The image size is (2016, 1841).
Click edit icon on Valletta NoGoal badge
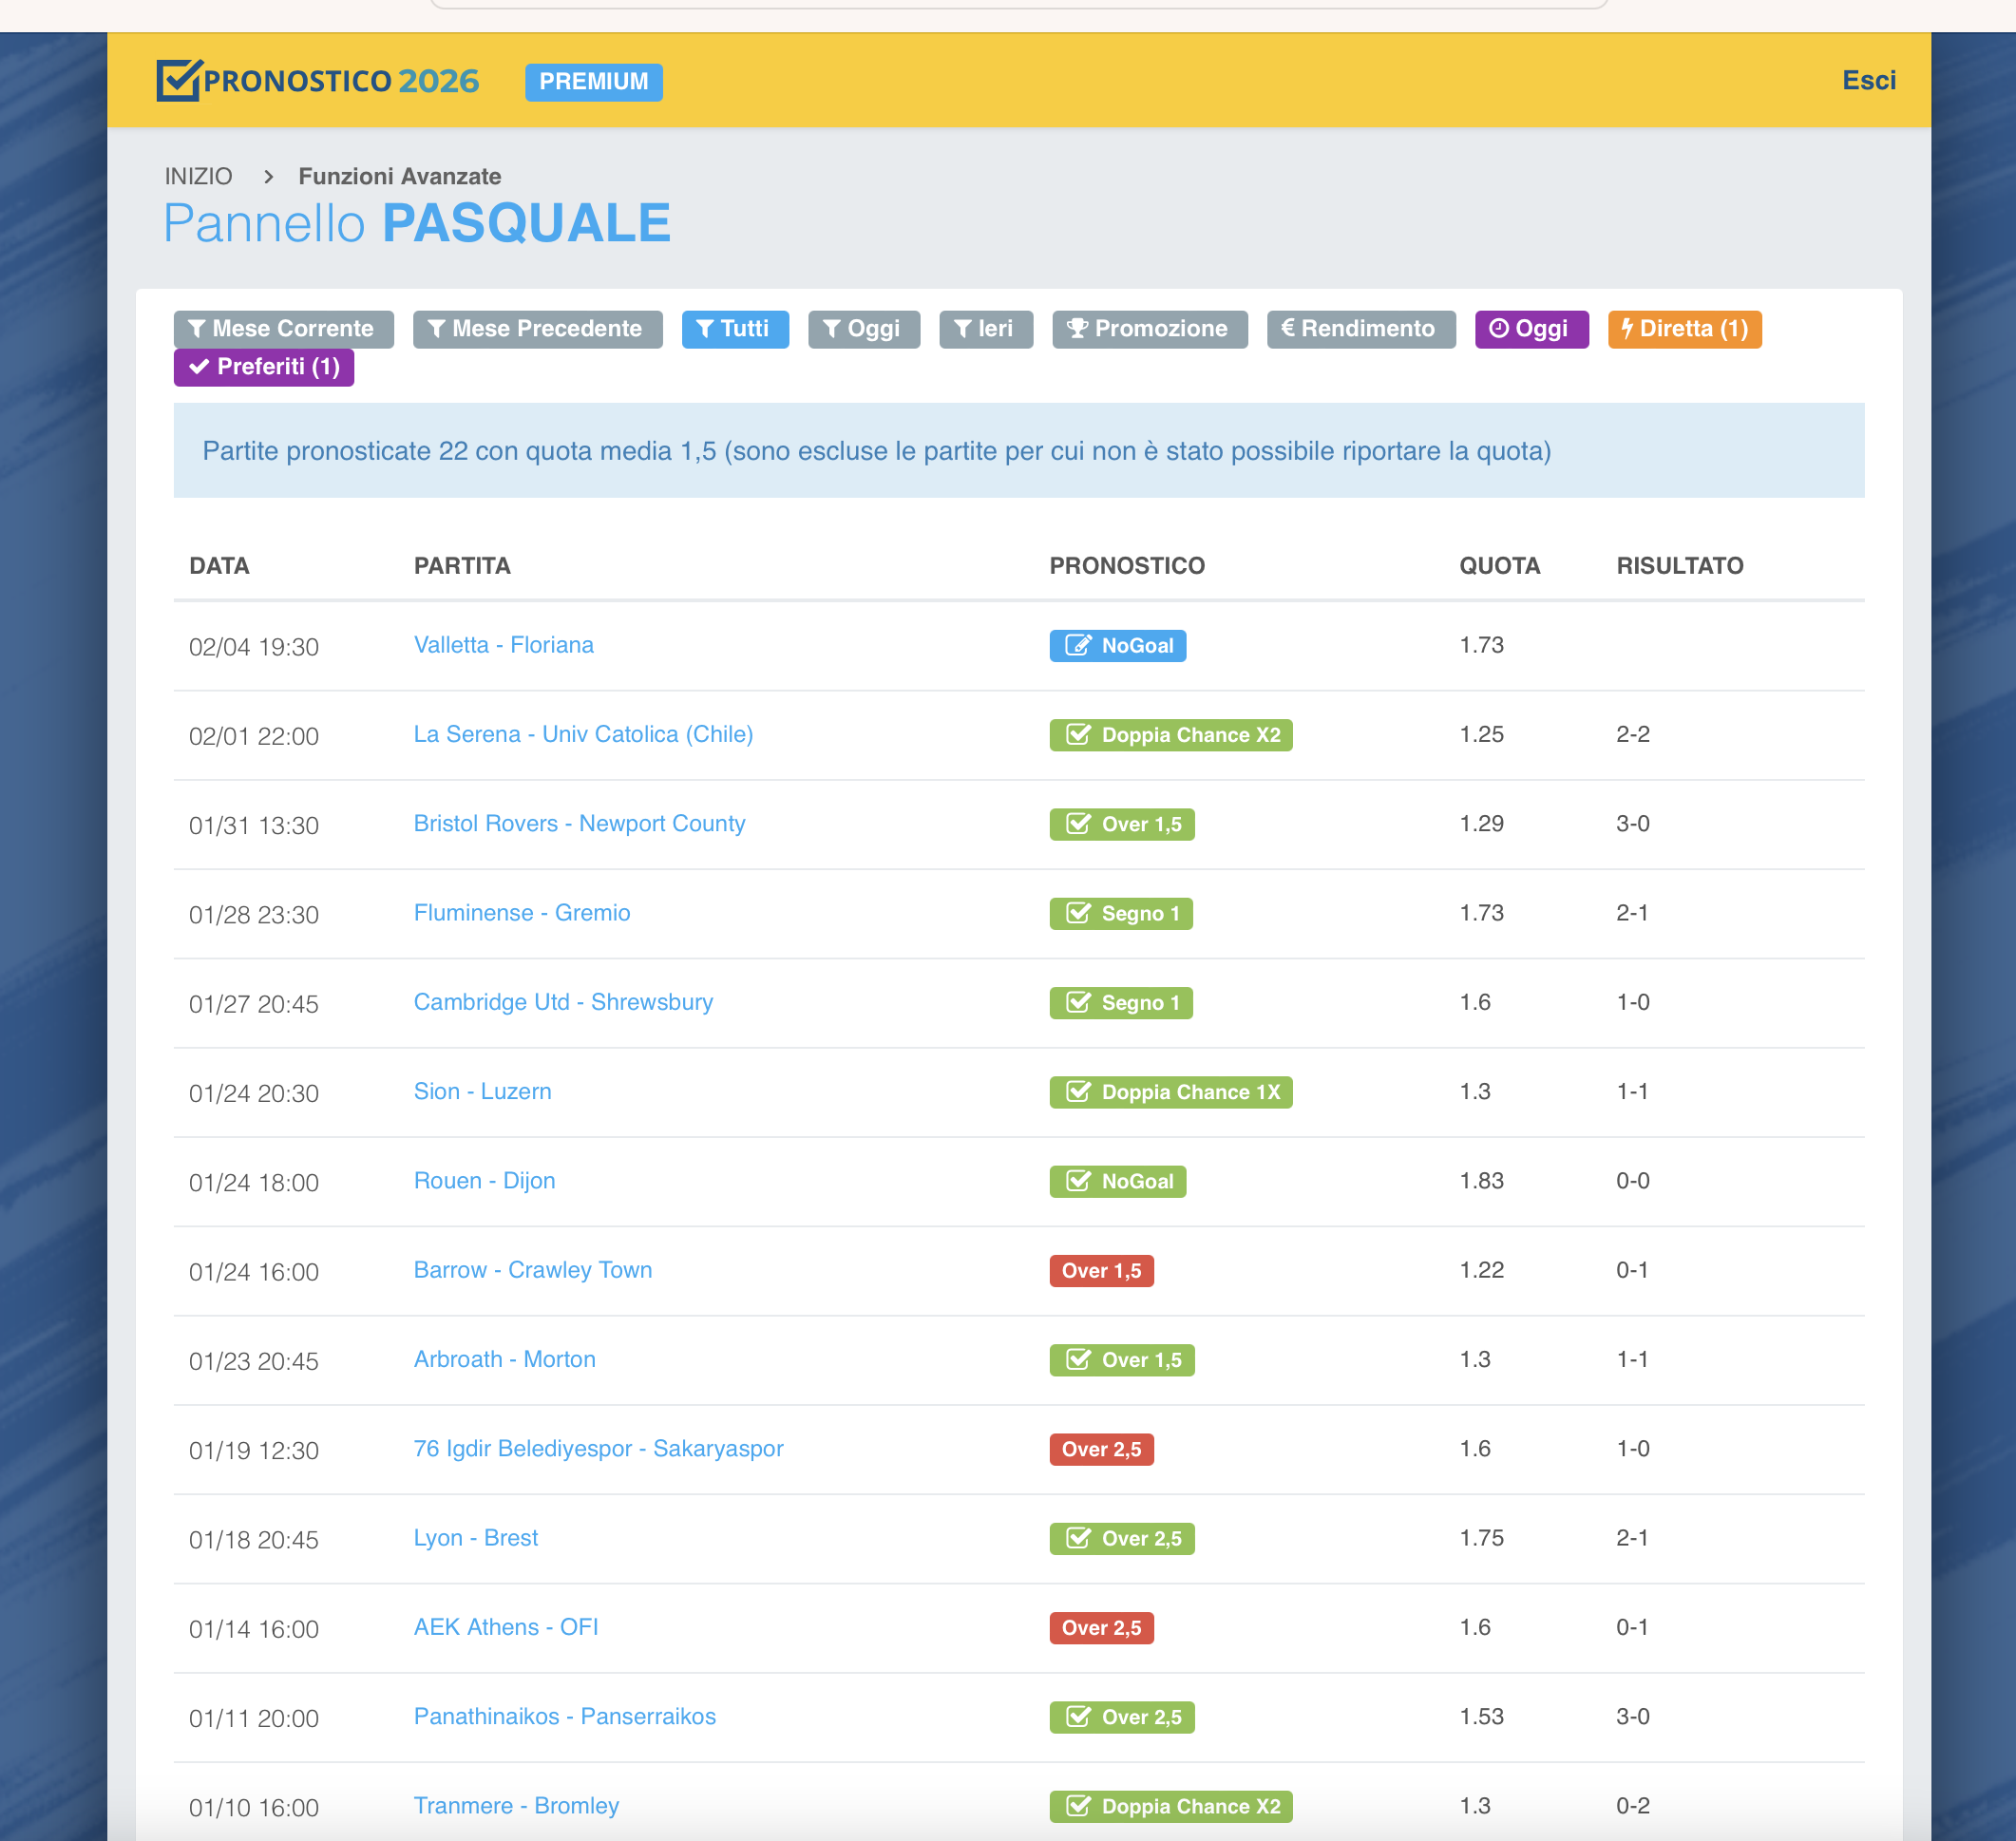pyautogui.click(x=1077, y=646)
